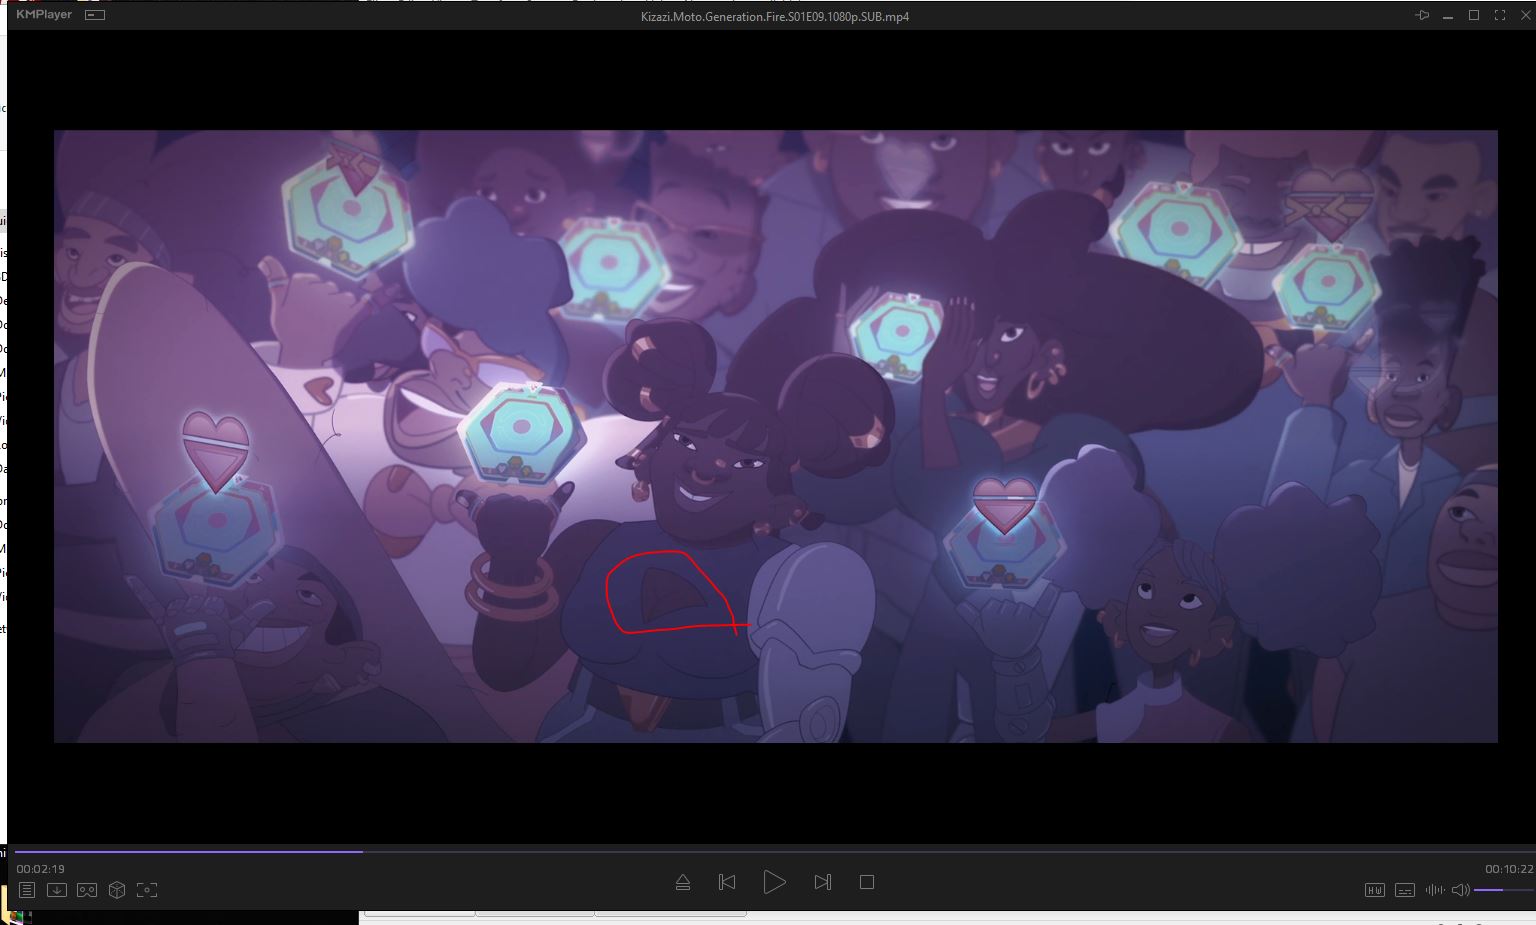Stop video playback
Screen dimensions: 1536x925
(867, 882)
